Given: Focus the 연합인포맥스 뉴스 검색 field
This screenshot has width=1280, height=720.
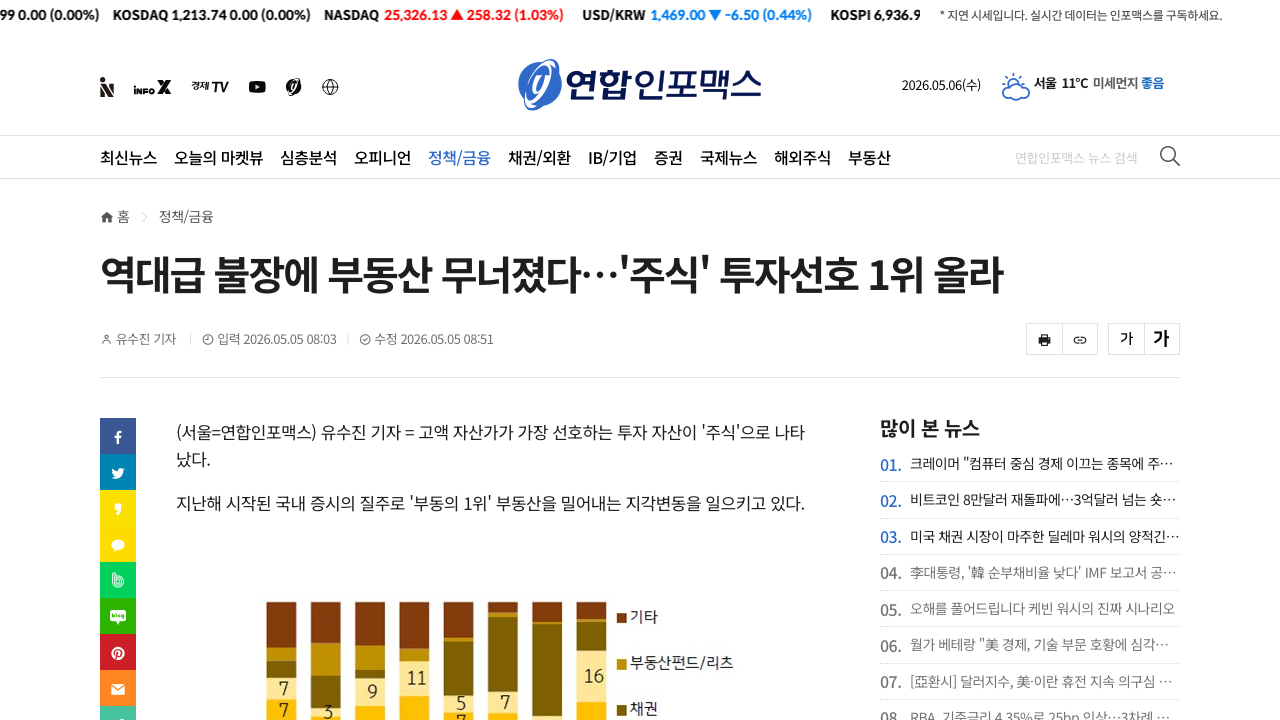Looking at the screenshot, I should (1080, 157).
